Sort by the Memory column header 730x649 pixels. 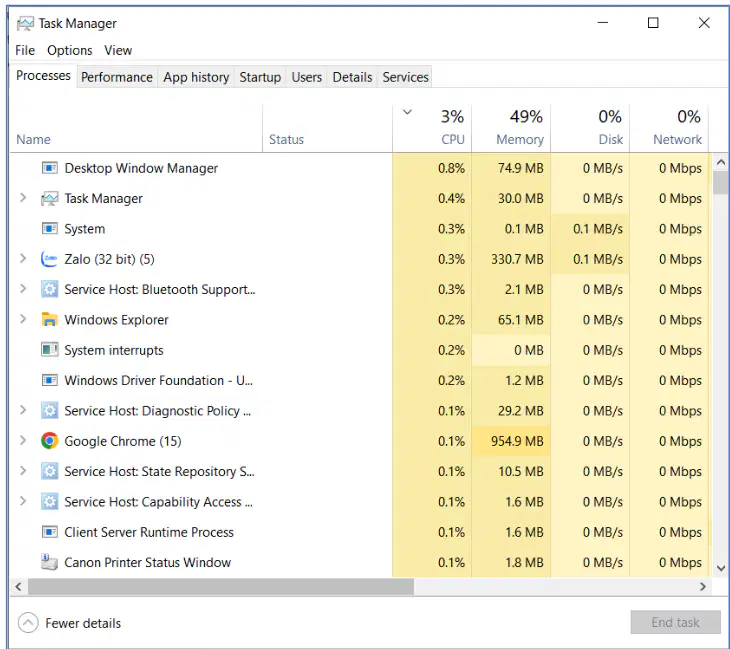(511, 128)
